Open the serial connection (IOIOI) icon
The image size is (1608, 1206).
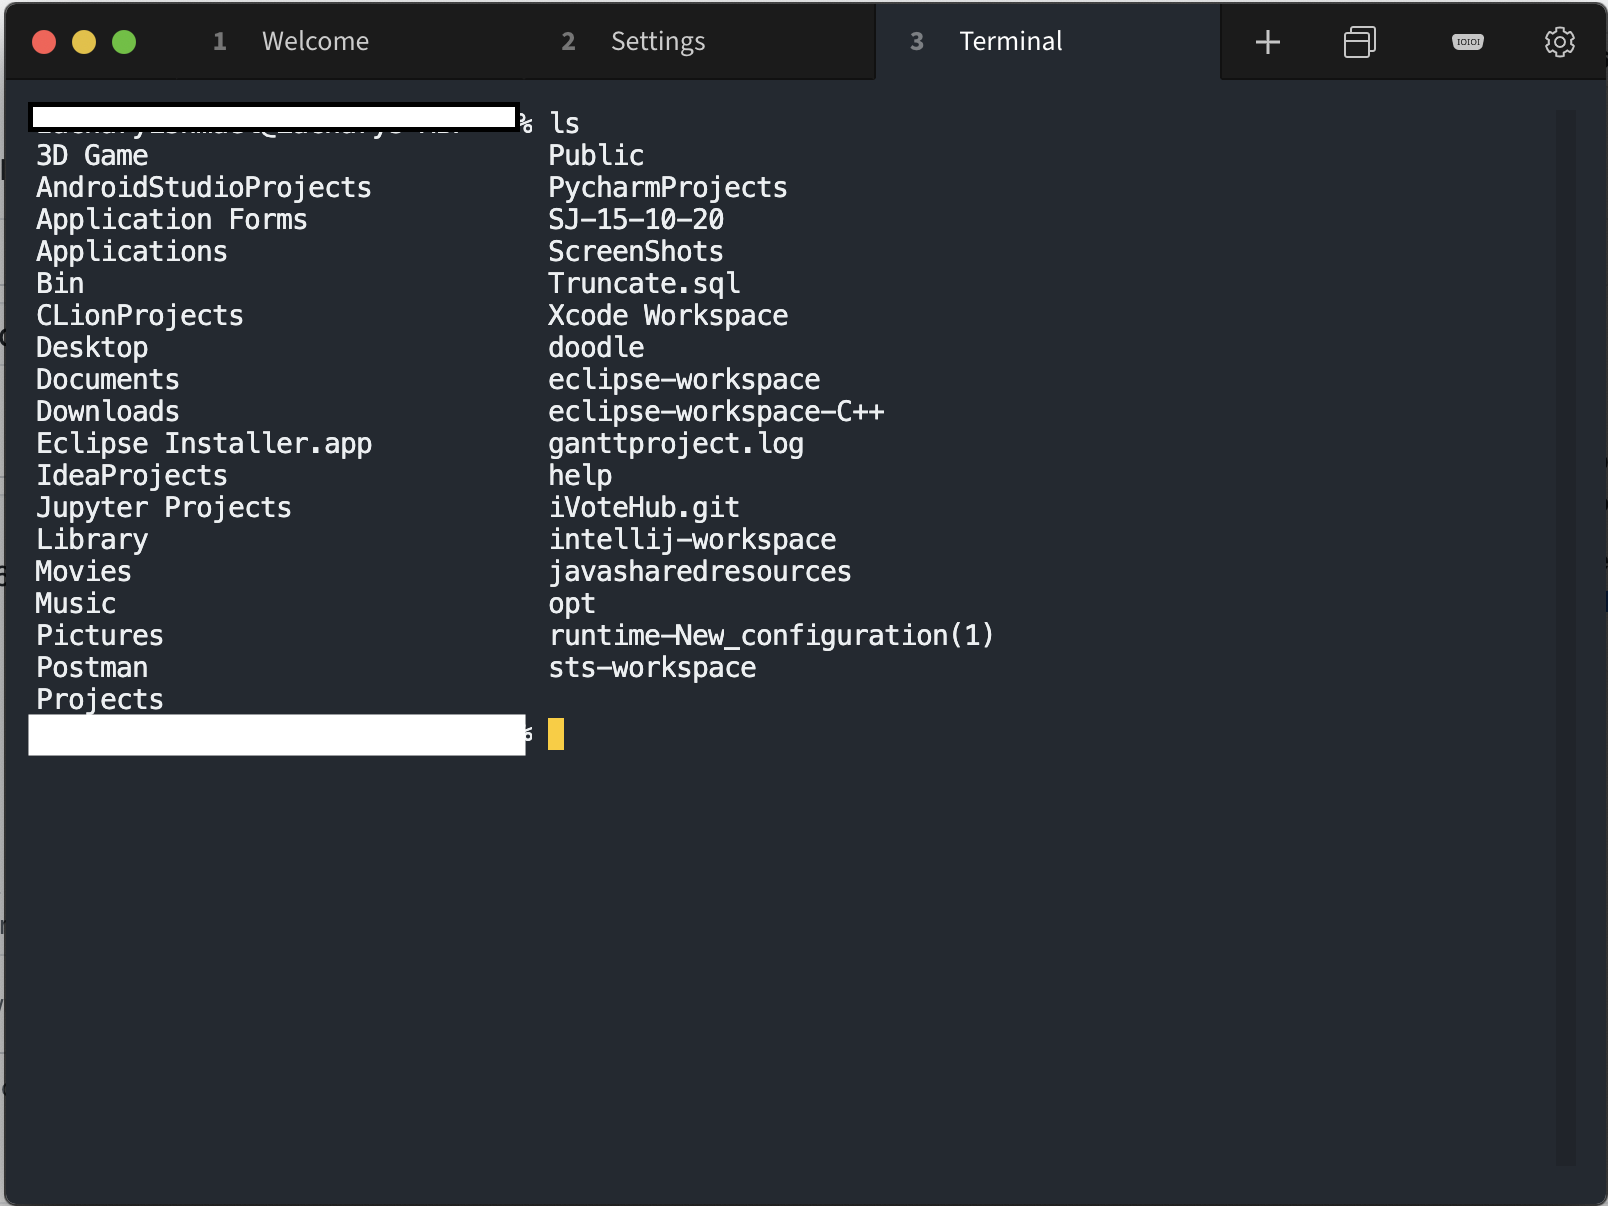1466,42
